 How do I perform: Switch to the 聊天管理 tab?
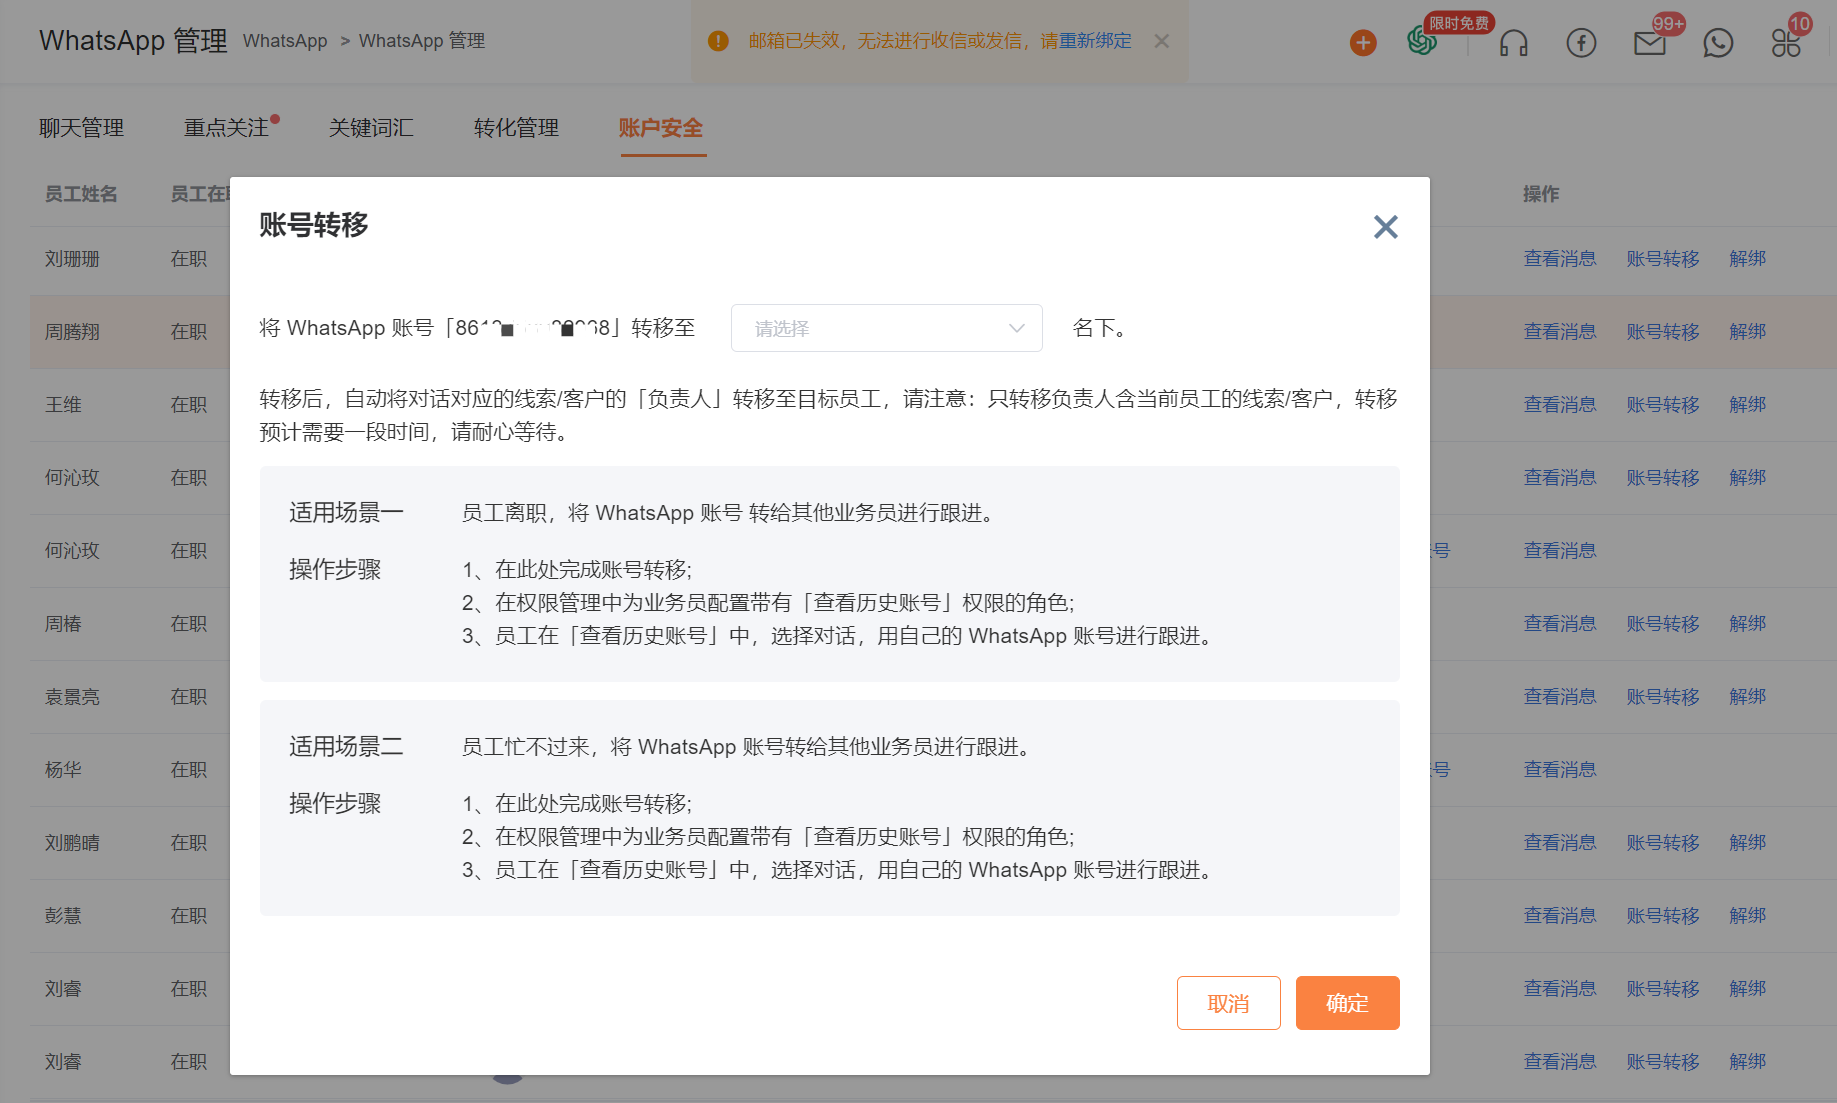coord(81,128)
